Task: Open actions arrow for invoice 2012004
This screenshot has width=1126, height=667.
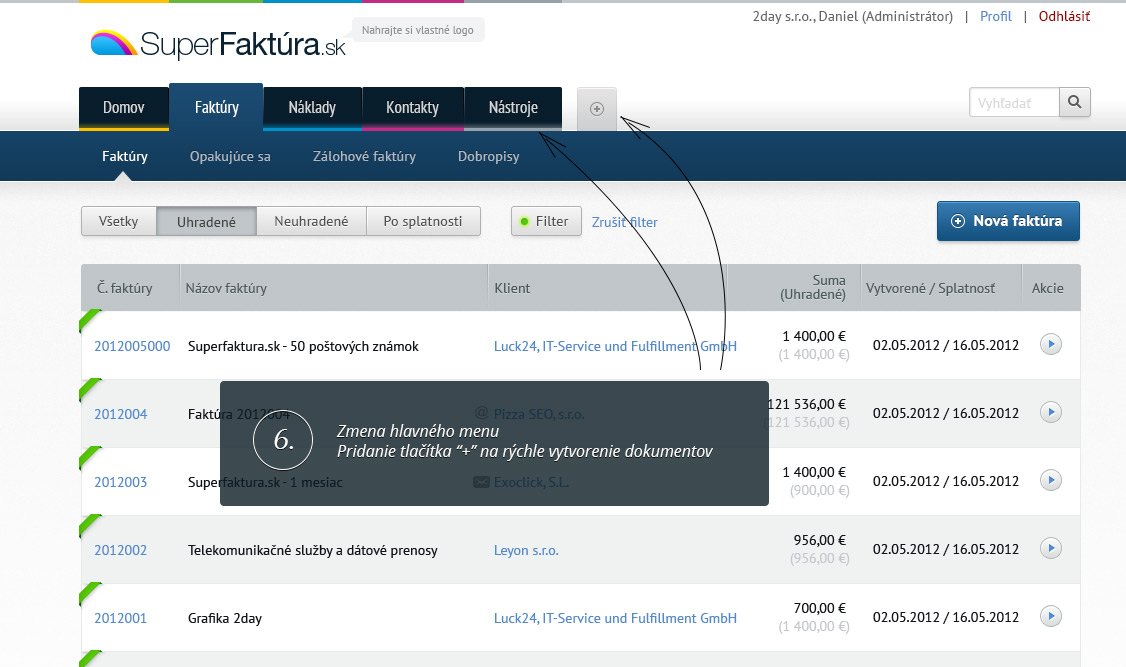Action: [x=1051, y=412]
